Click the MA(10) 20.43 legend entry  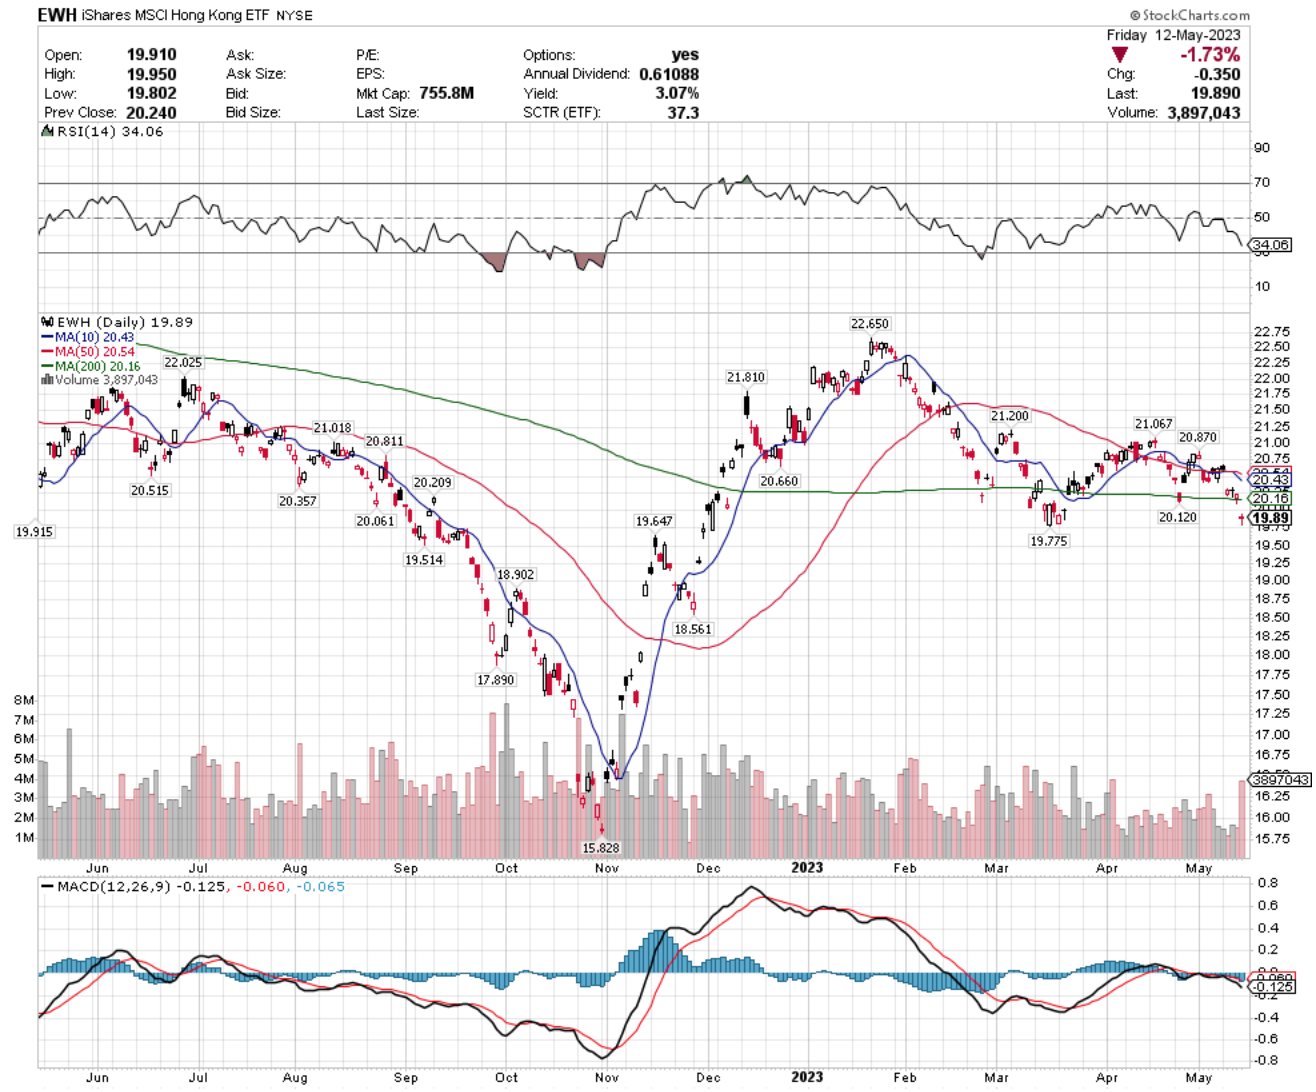(87, 337)
